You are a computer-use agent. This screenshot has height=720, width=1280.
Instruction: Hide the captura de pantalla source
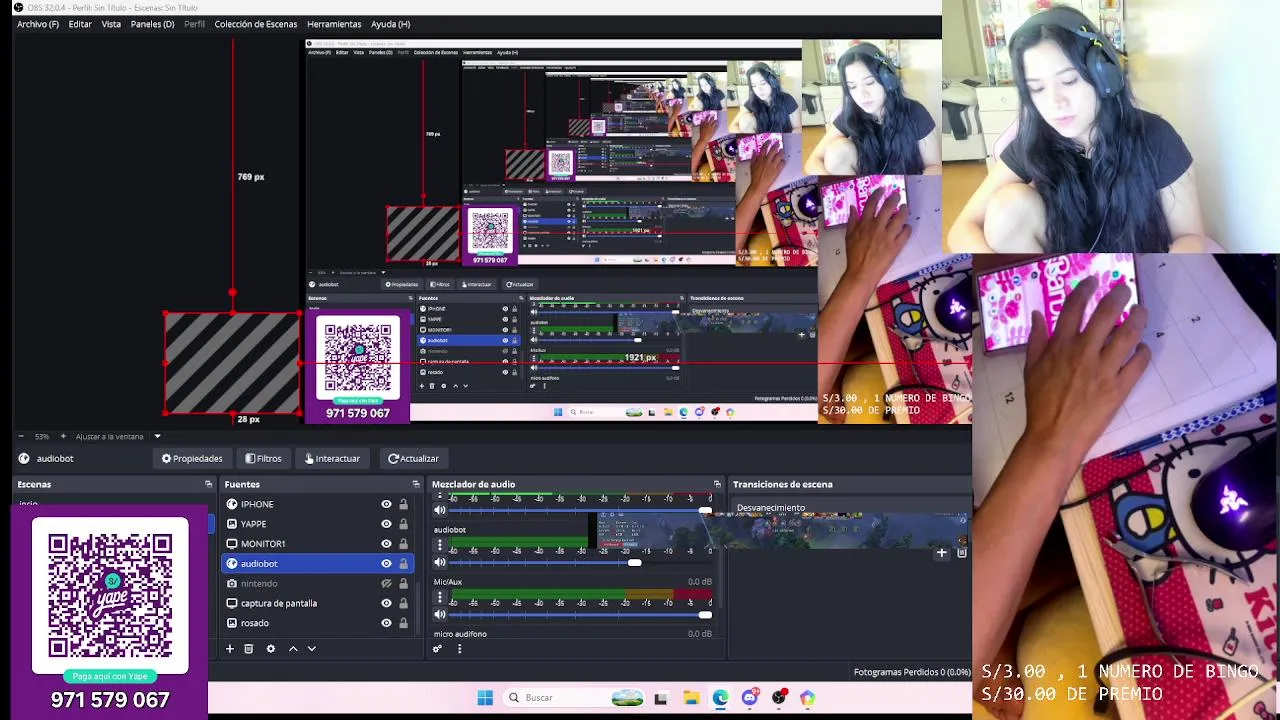[386, 603]
